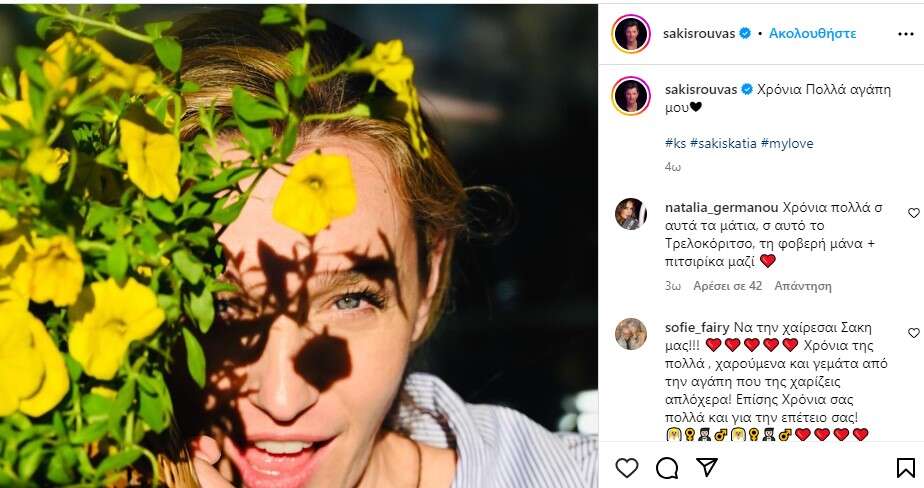Open sakisrouvas profile picture in header

pos(631,33)
